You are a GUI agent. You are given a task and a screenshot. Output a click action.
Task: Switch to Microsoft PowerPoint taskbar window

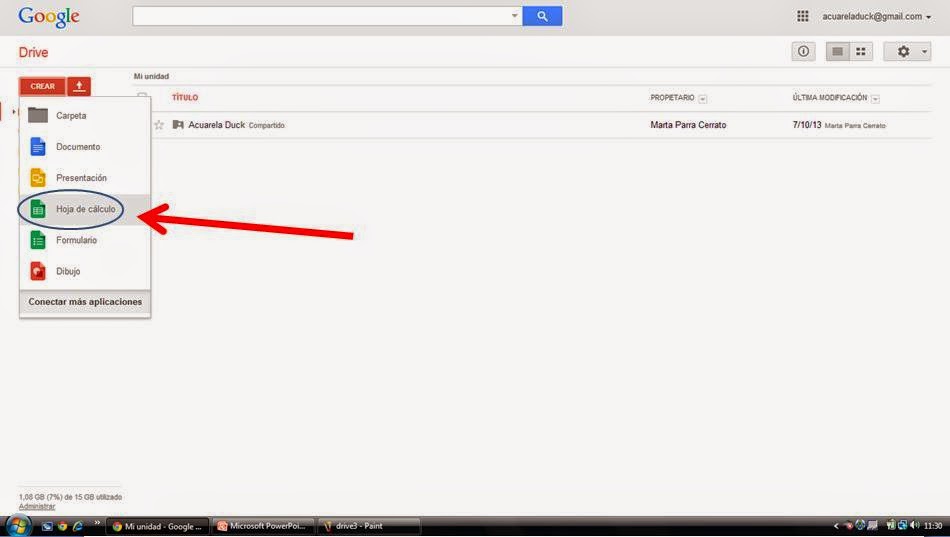pos(262,526)
